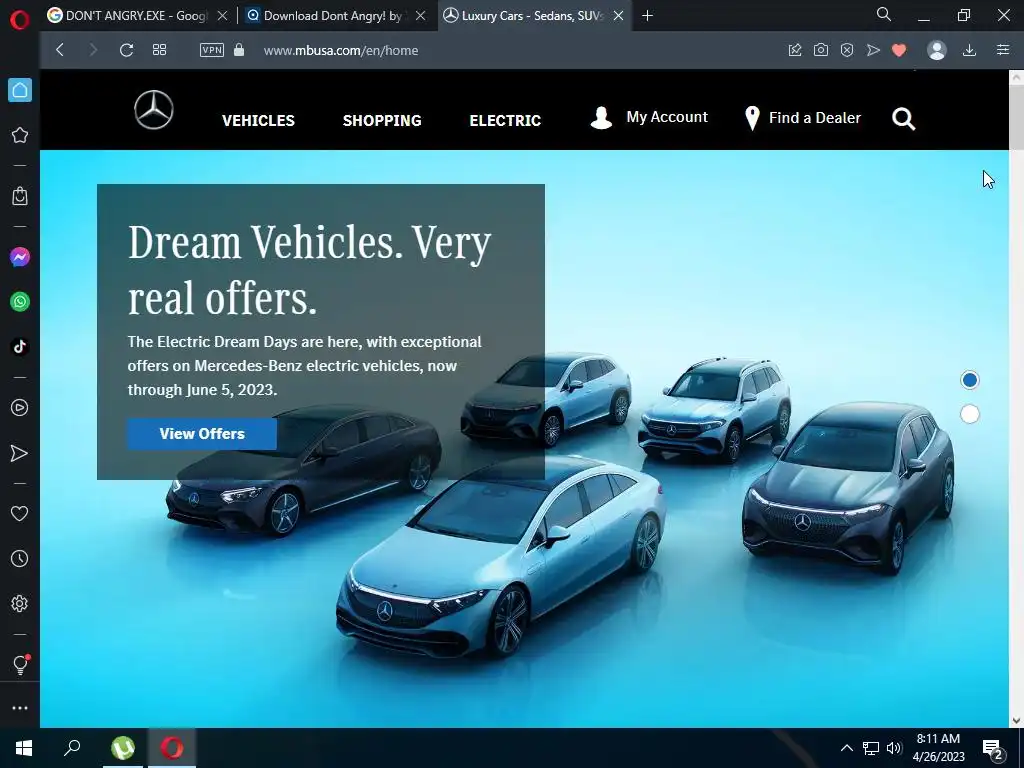The width and height of the screenshot is (1024, 768).
Task: Go back to previous page
Action: coord(60,50)
